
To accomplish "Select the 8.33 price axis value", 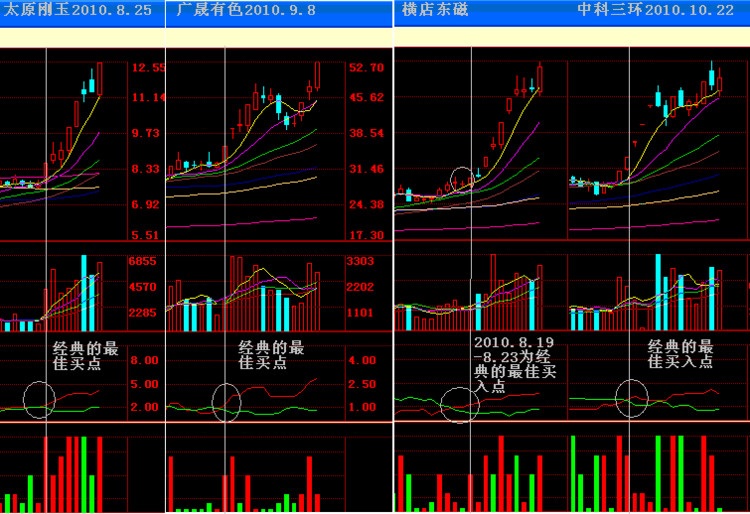I will (x=145, y=169).
